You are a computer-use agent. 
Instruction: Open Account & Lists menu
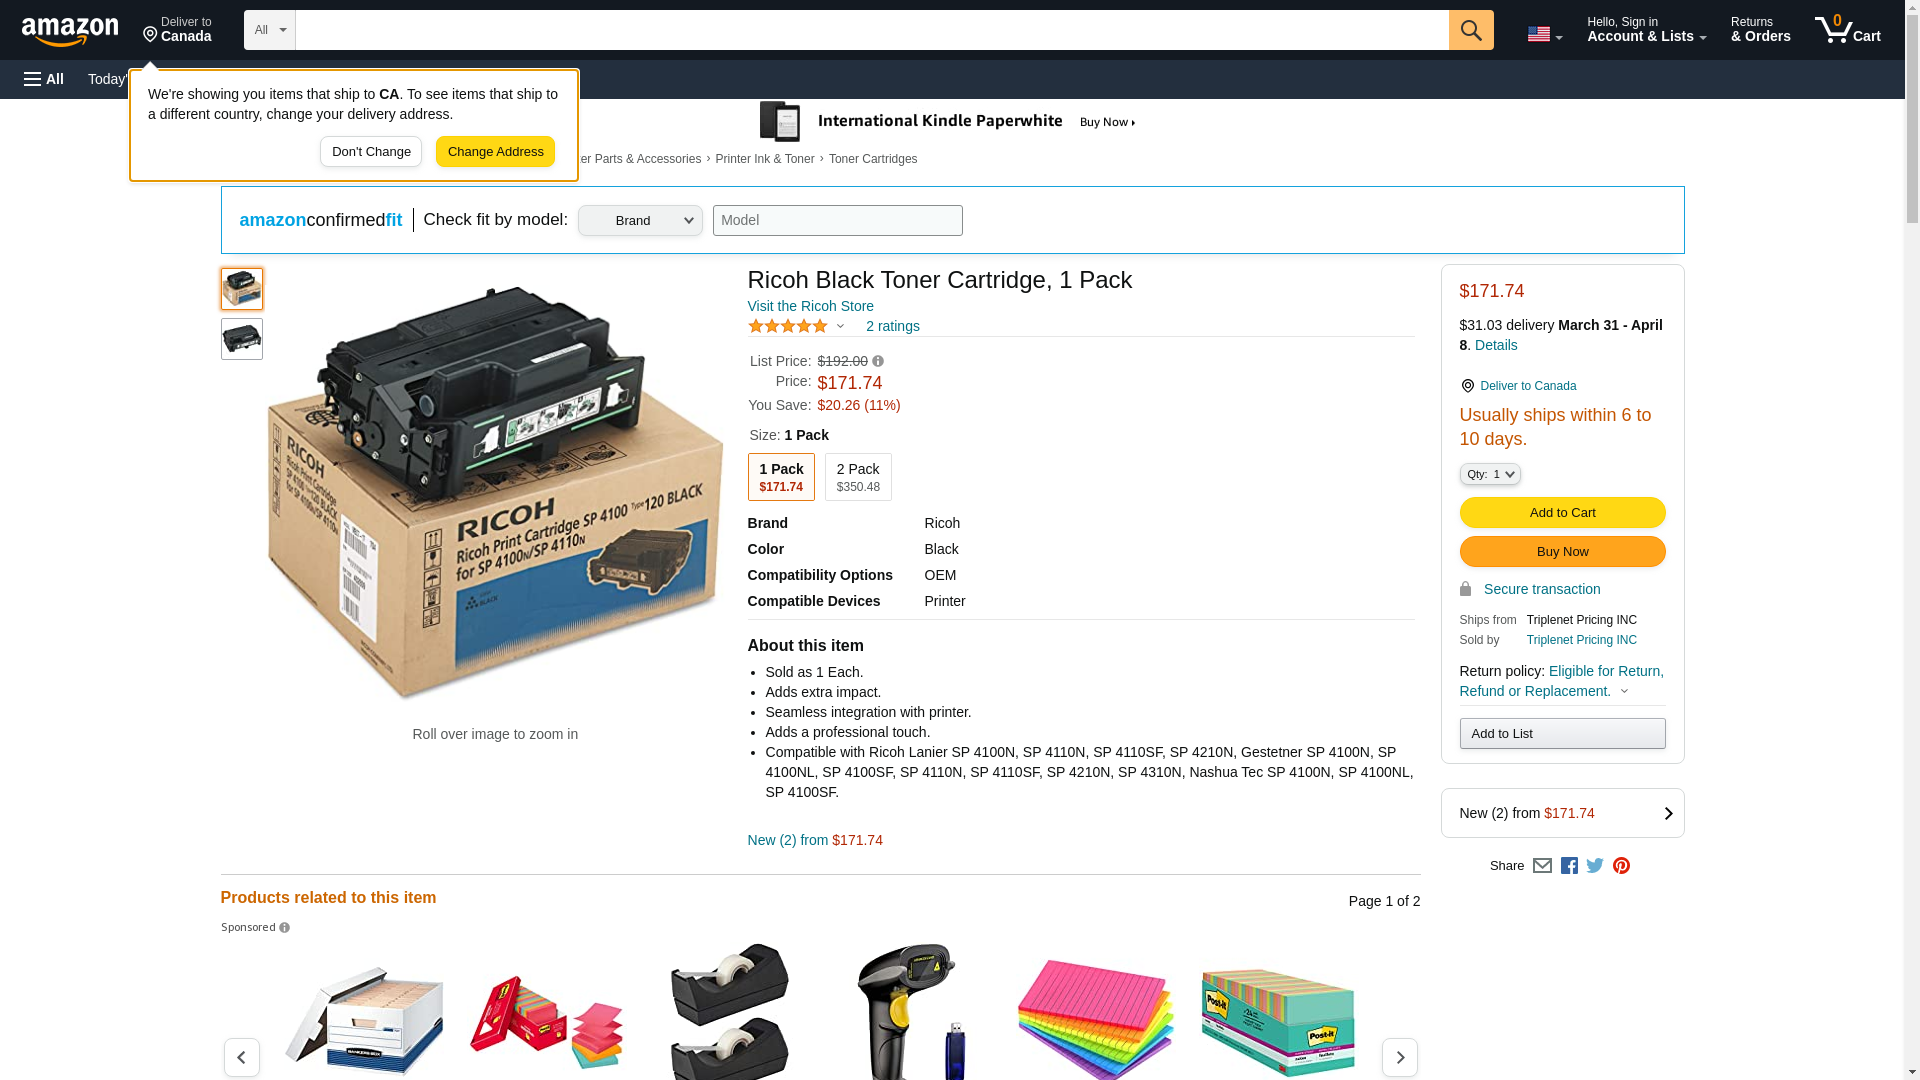(1646, 30)
